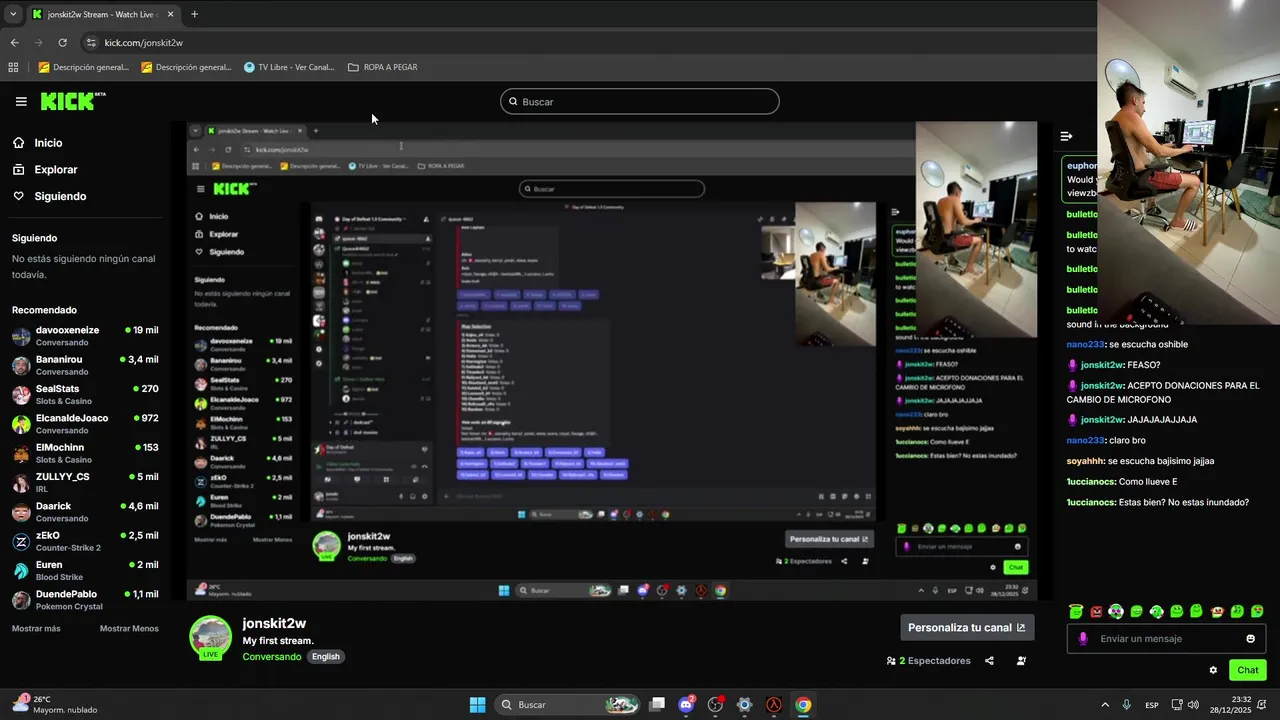This screenshot has height=720, width=1280.
Task: Click the site information icon in address bar
Action: pos(91,43)
